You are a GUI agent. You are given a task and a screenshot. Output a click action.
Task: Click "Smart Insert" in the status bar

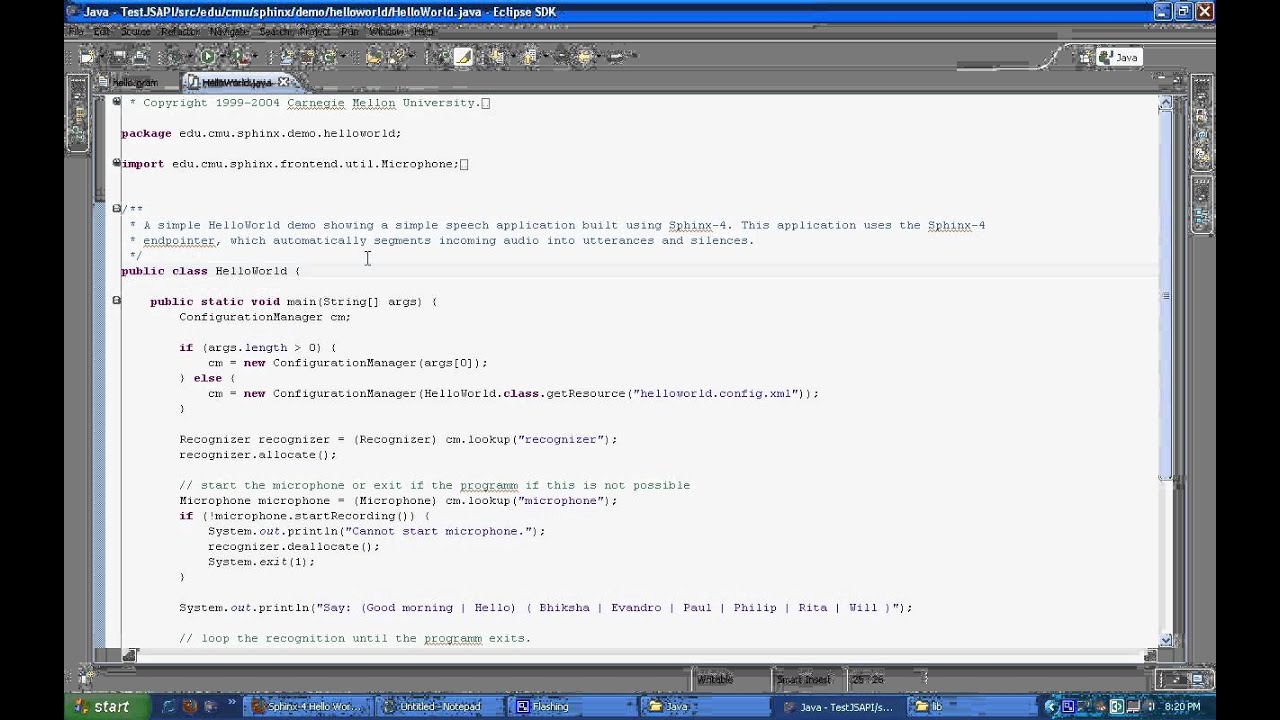804,680
